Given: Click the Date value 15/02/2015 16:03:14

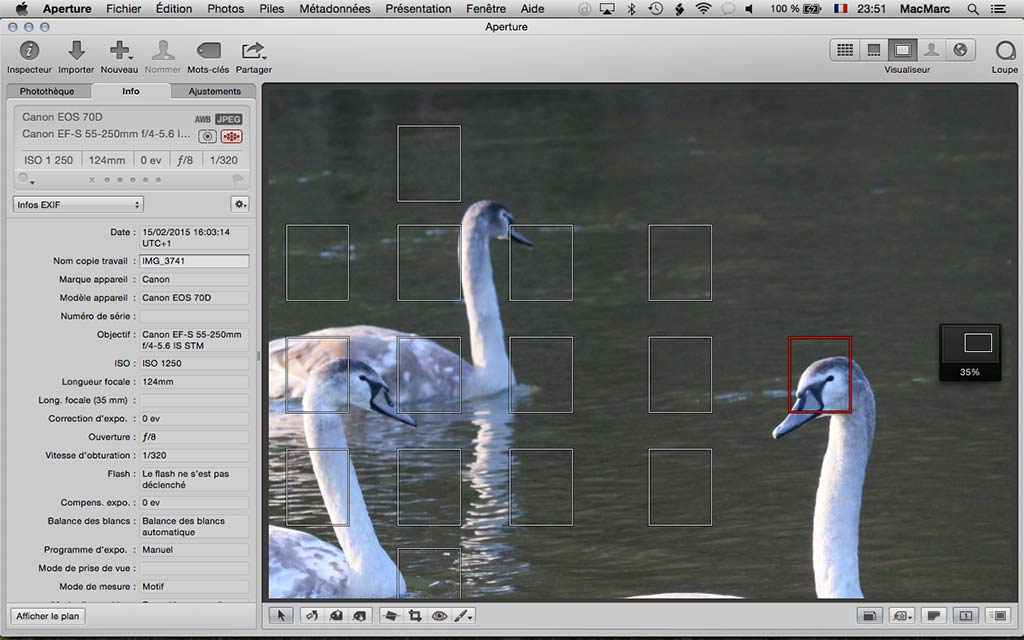Looking at the screenshot, I should (194, 238).
